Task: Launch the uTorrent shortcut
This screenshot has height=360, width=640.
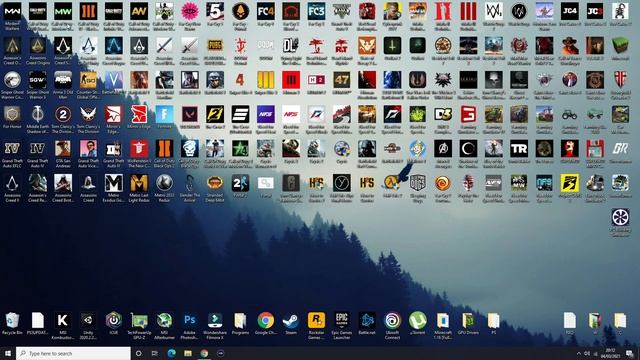Action: point(418,321)
